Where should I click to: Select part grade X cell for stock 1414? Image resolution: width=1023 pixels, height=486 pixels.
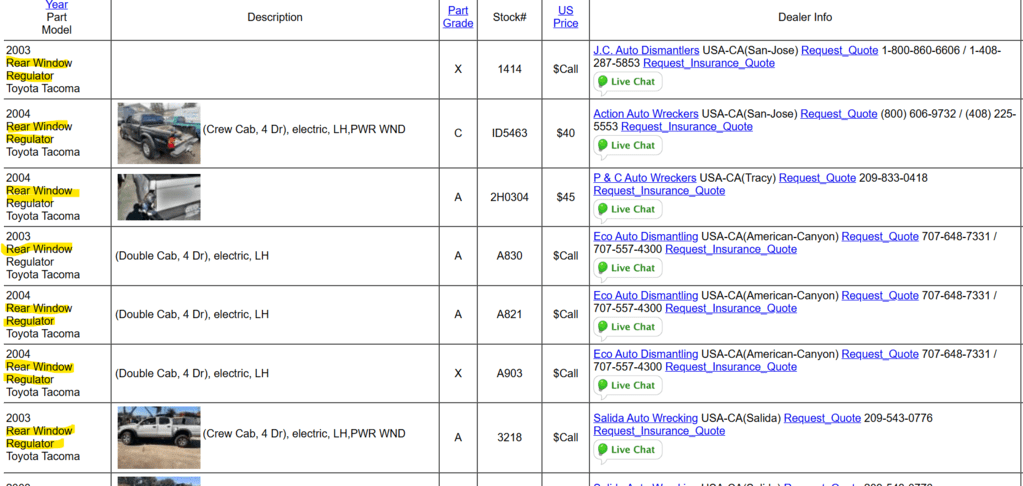[x=458, y=69]
